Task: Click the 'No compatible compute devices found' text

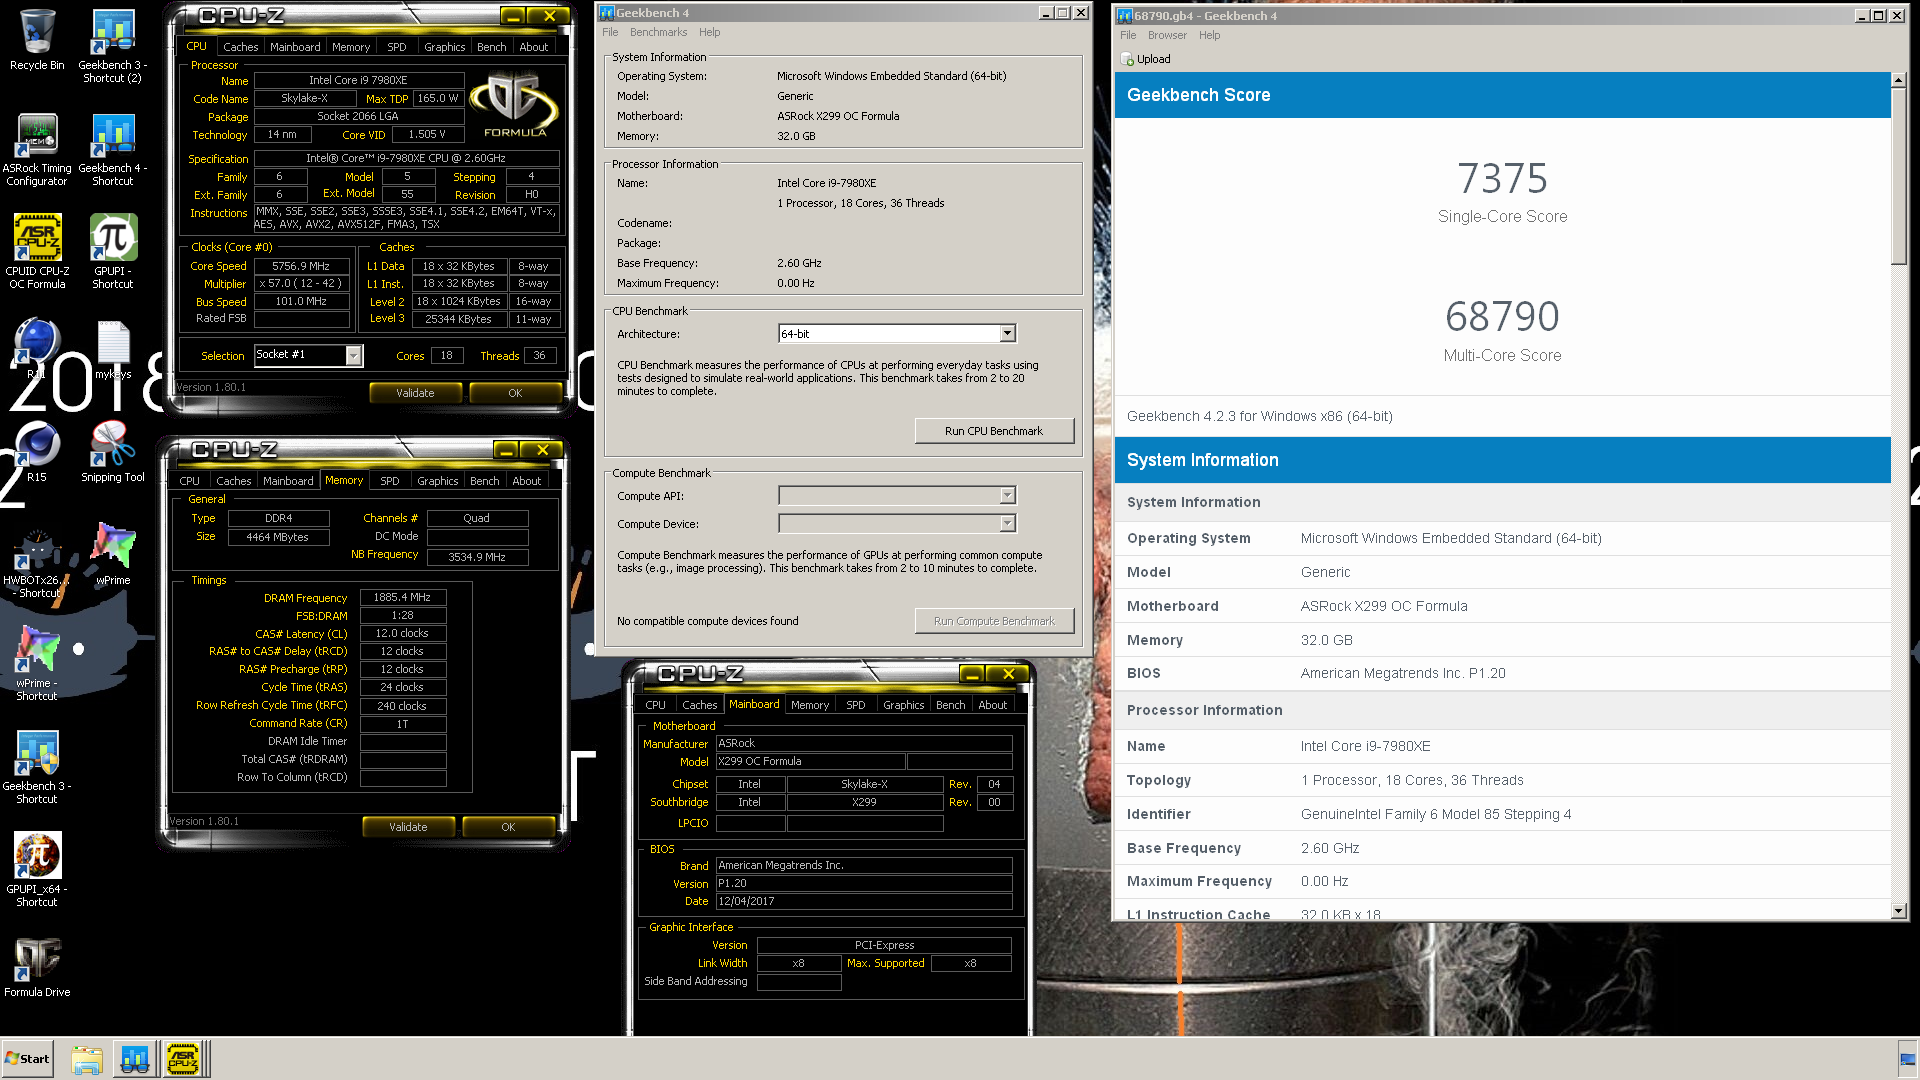Action: coord(707,621)
